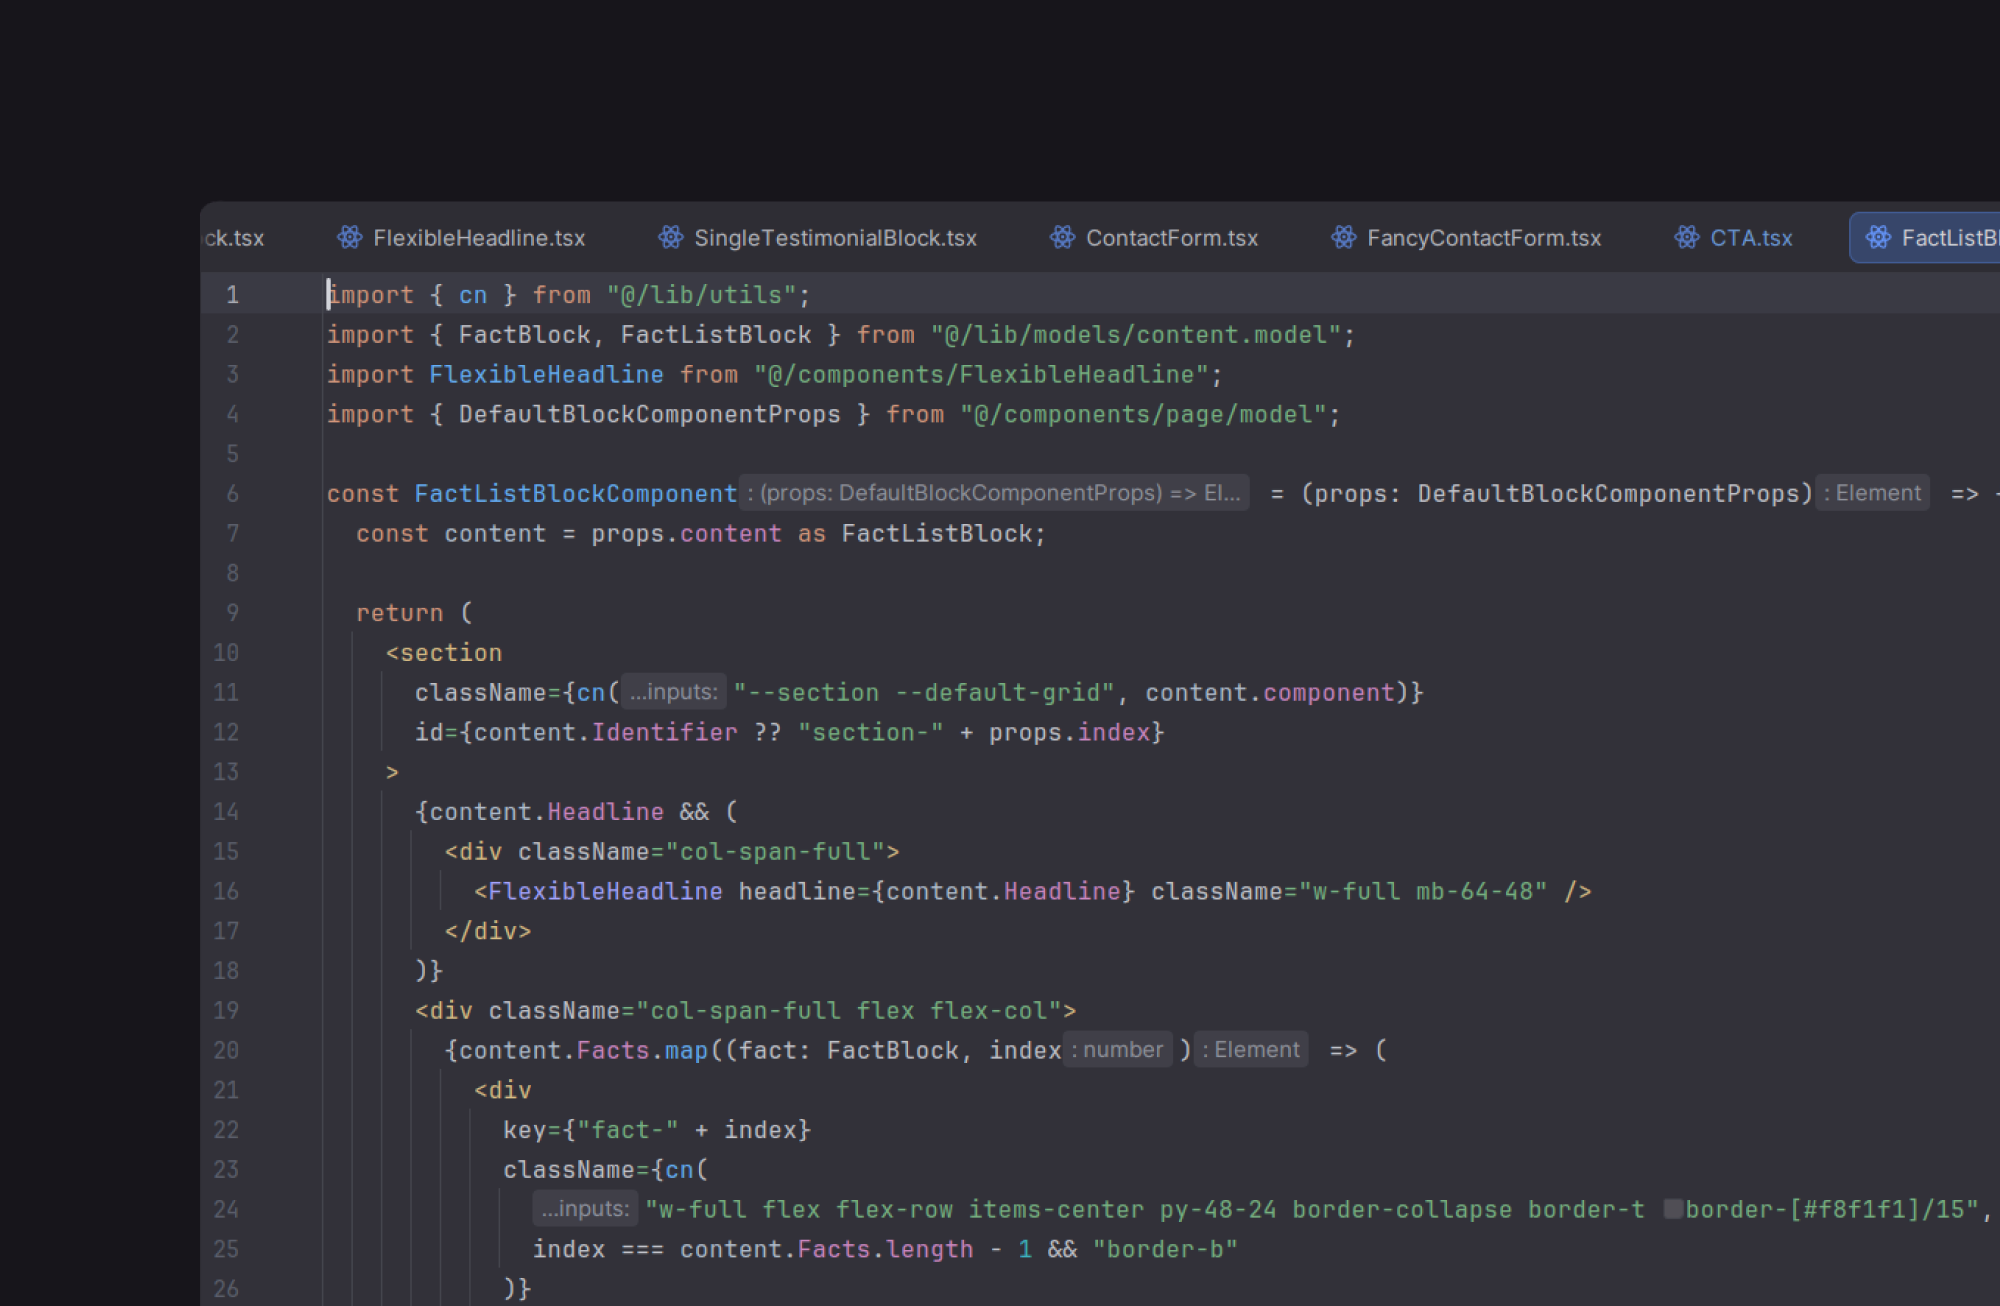2000x1306 pixels.
Task: Click the FlexibleHeadline import name on line 3
Action: tap(546, 375)
